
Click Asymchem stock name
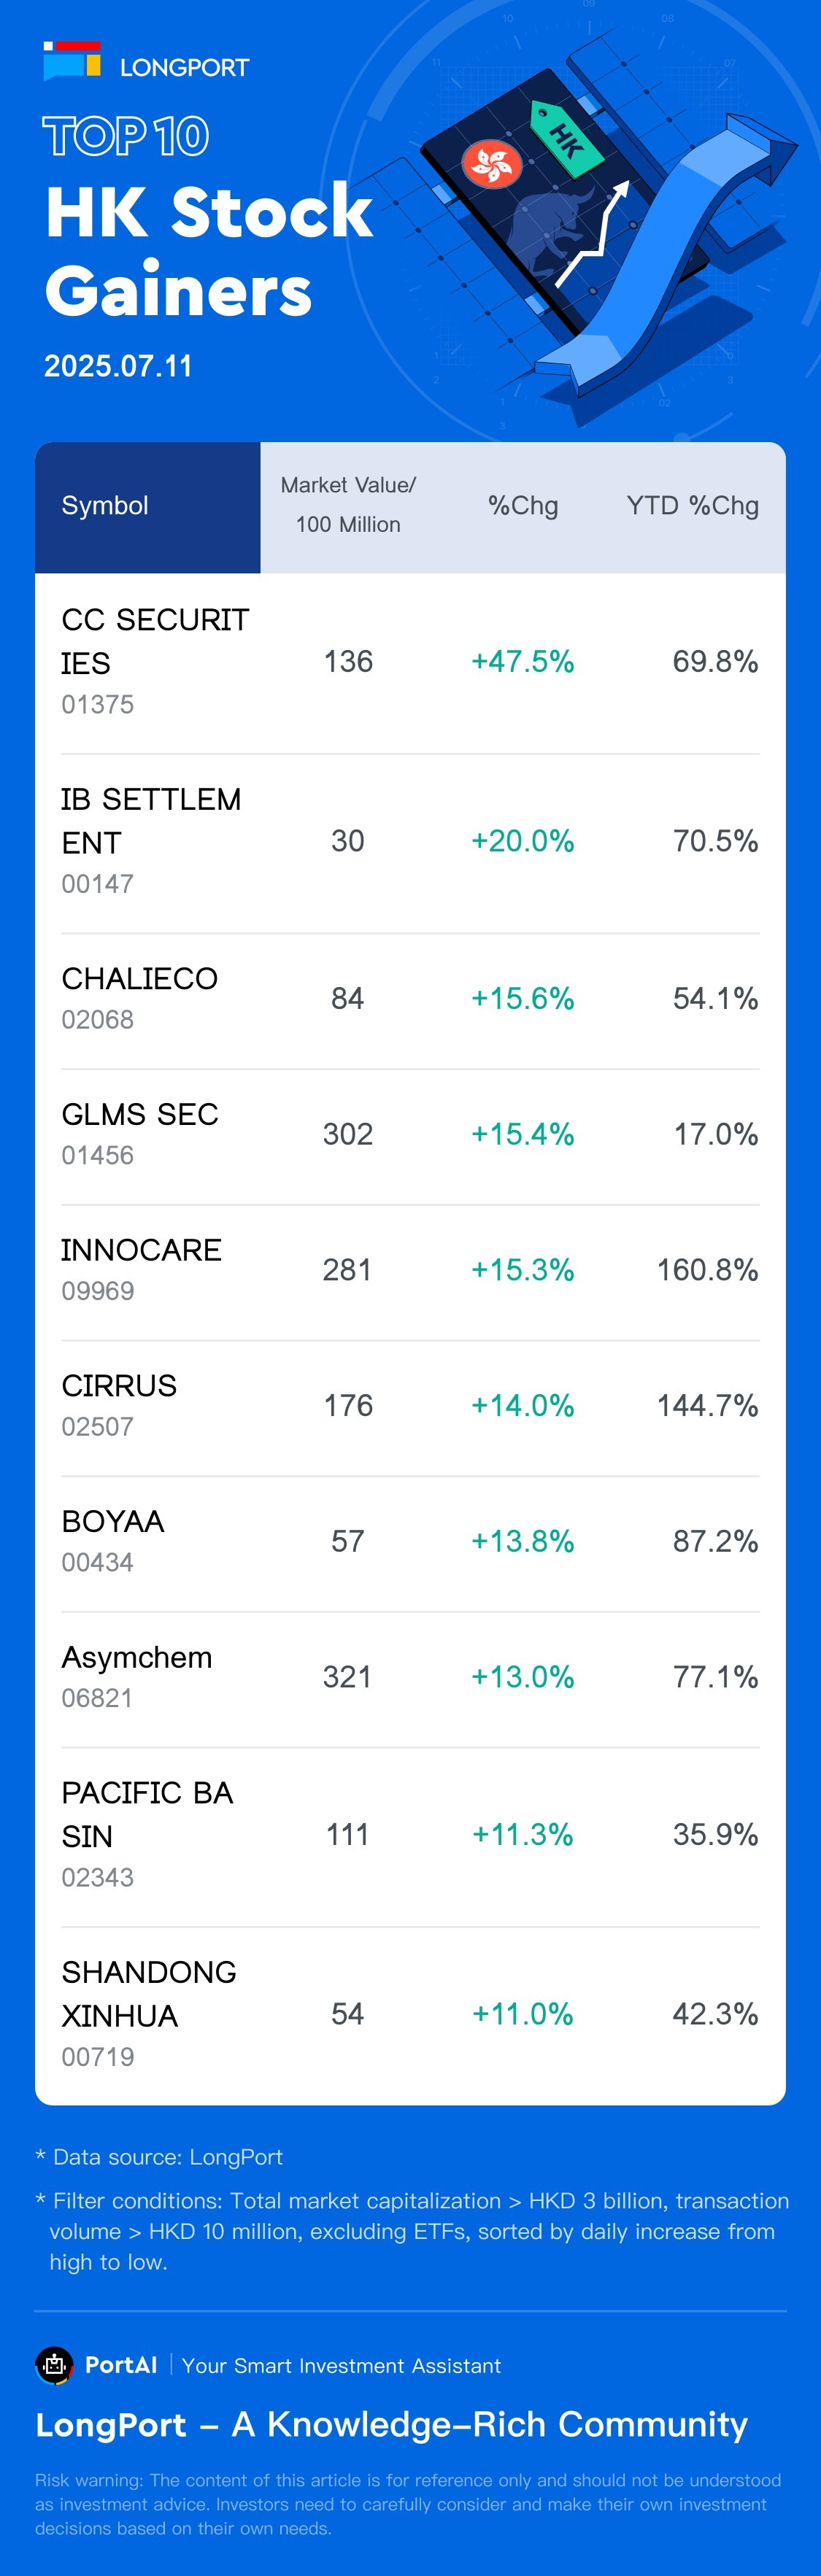[137, 1657]
